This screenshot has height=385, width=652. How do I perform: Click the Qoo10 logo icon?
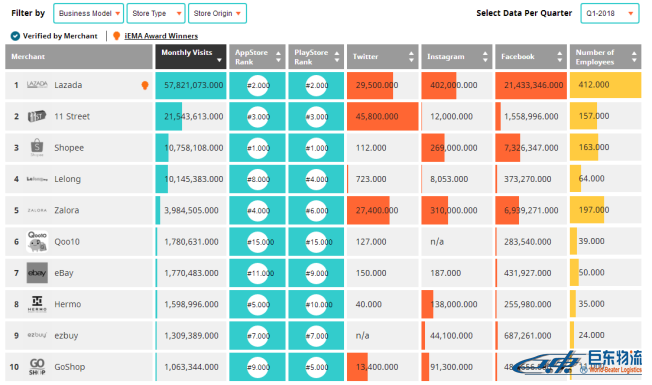pyautogui.click(x=37, y=242)
